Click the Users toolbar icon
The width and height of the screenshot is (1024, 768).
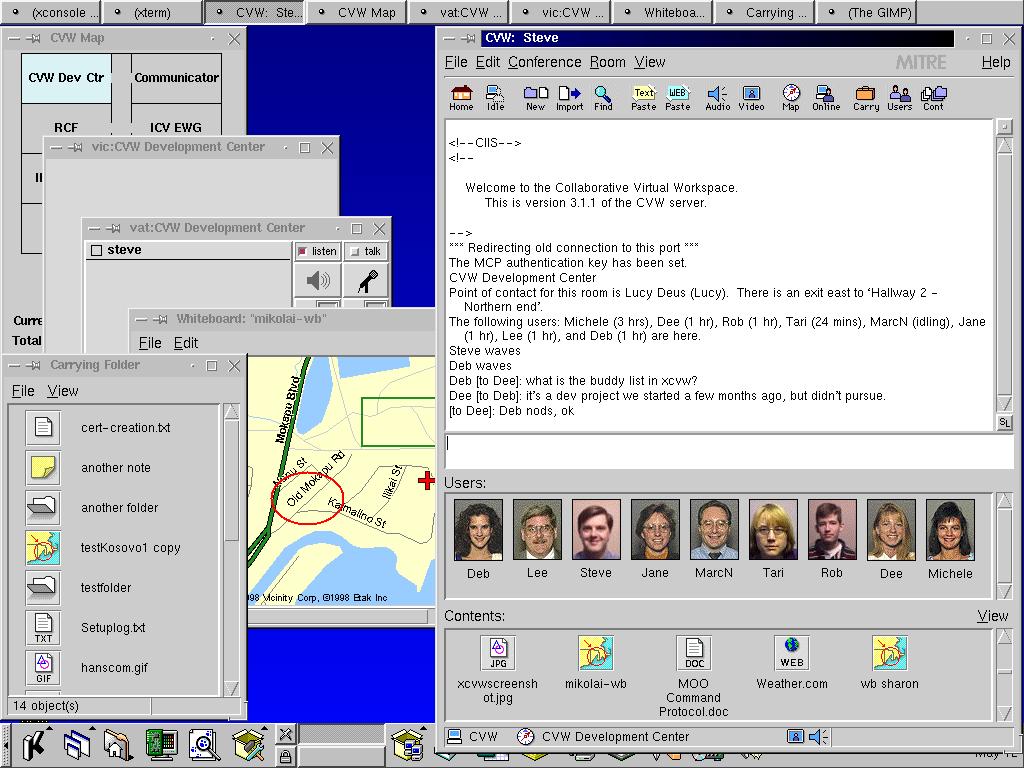[899, 97]
